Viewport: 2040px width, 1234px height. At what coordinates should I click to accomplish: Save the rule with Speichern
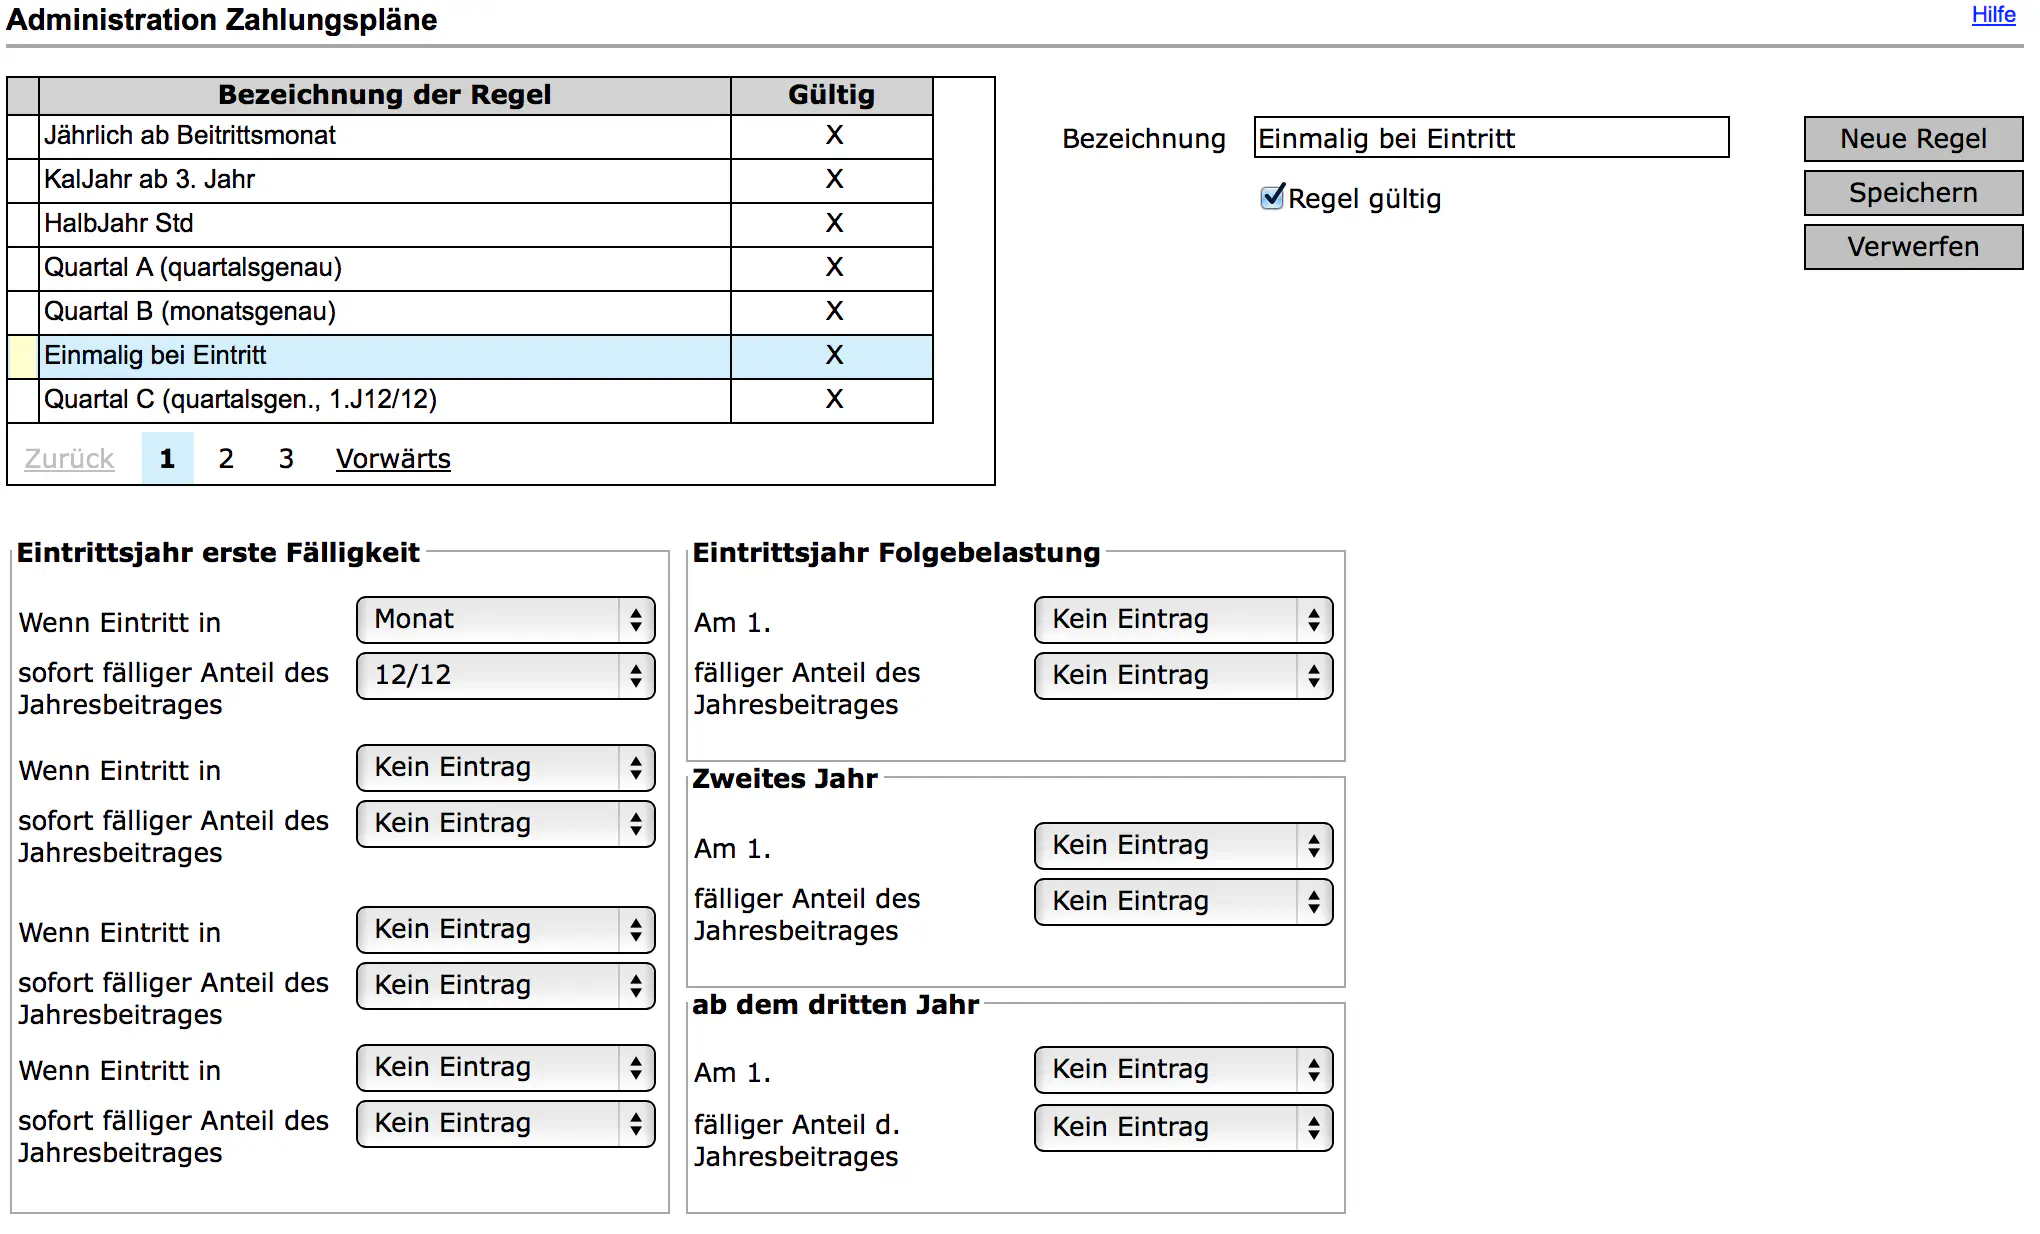(x=1912, y=193)
